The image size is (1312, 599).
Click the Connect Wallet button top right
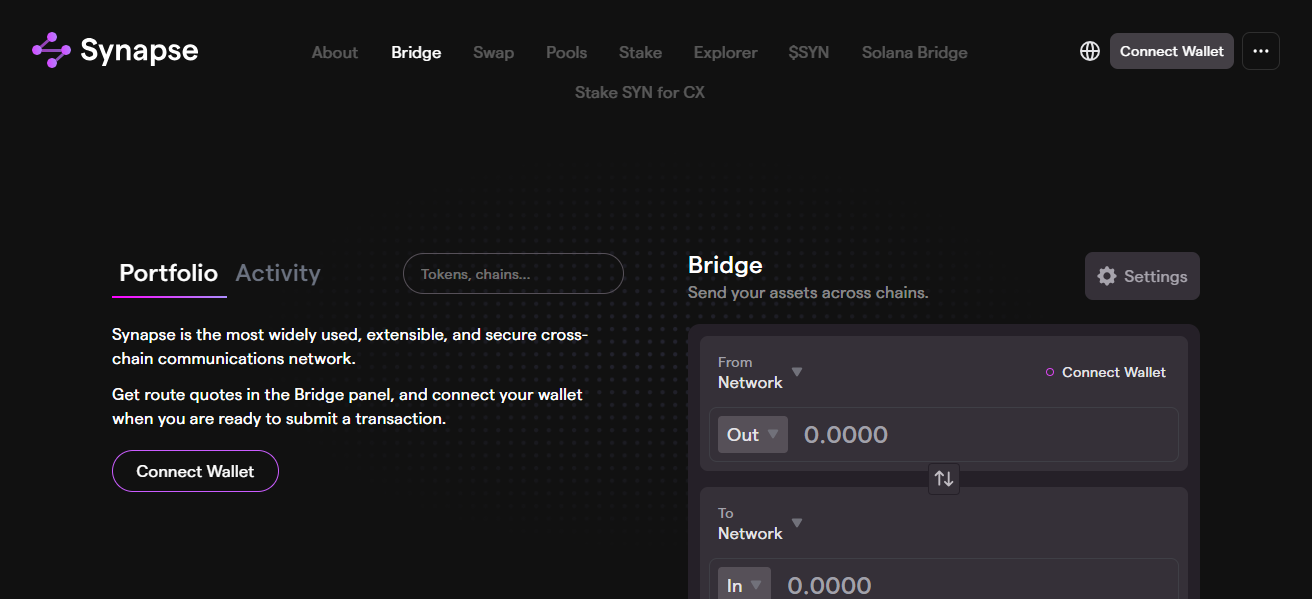point(1171,50)
